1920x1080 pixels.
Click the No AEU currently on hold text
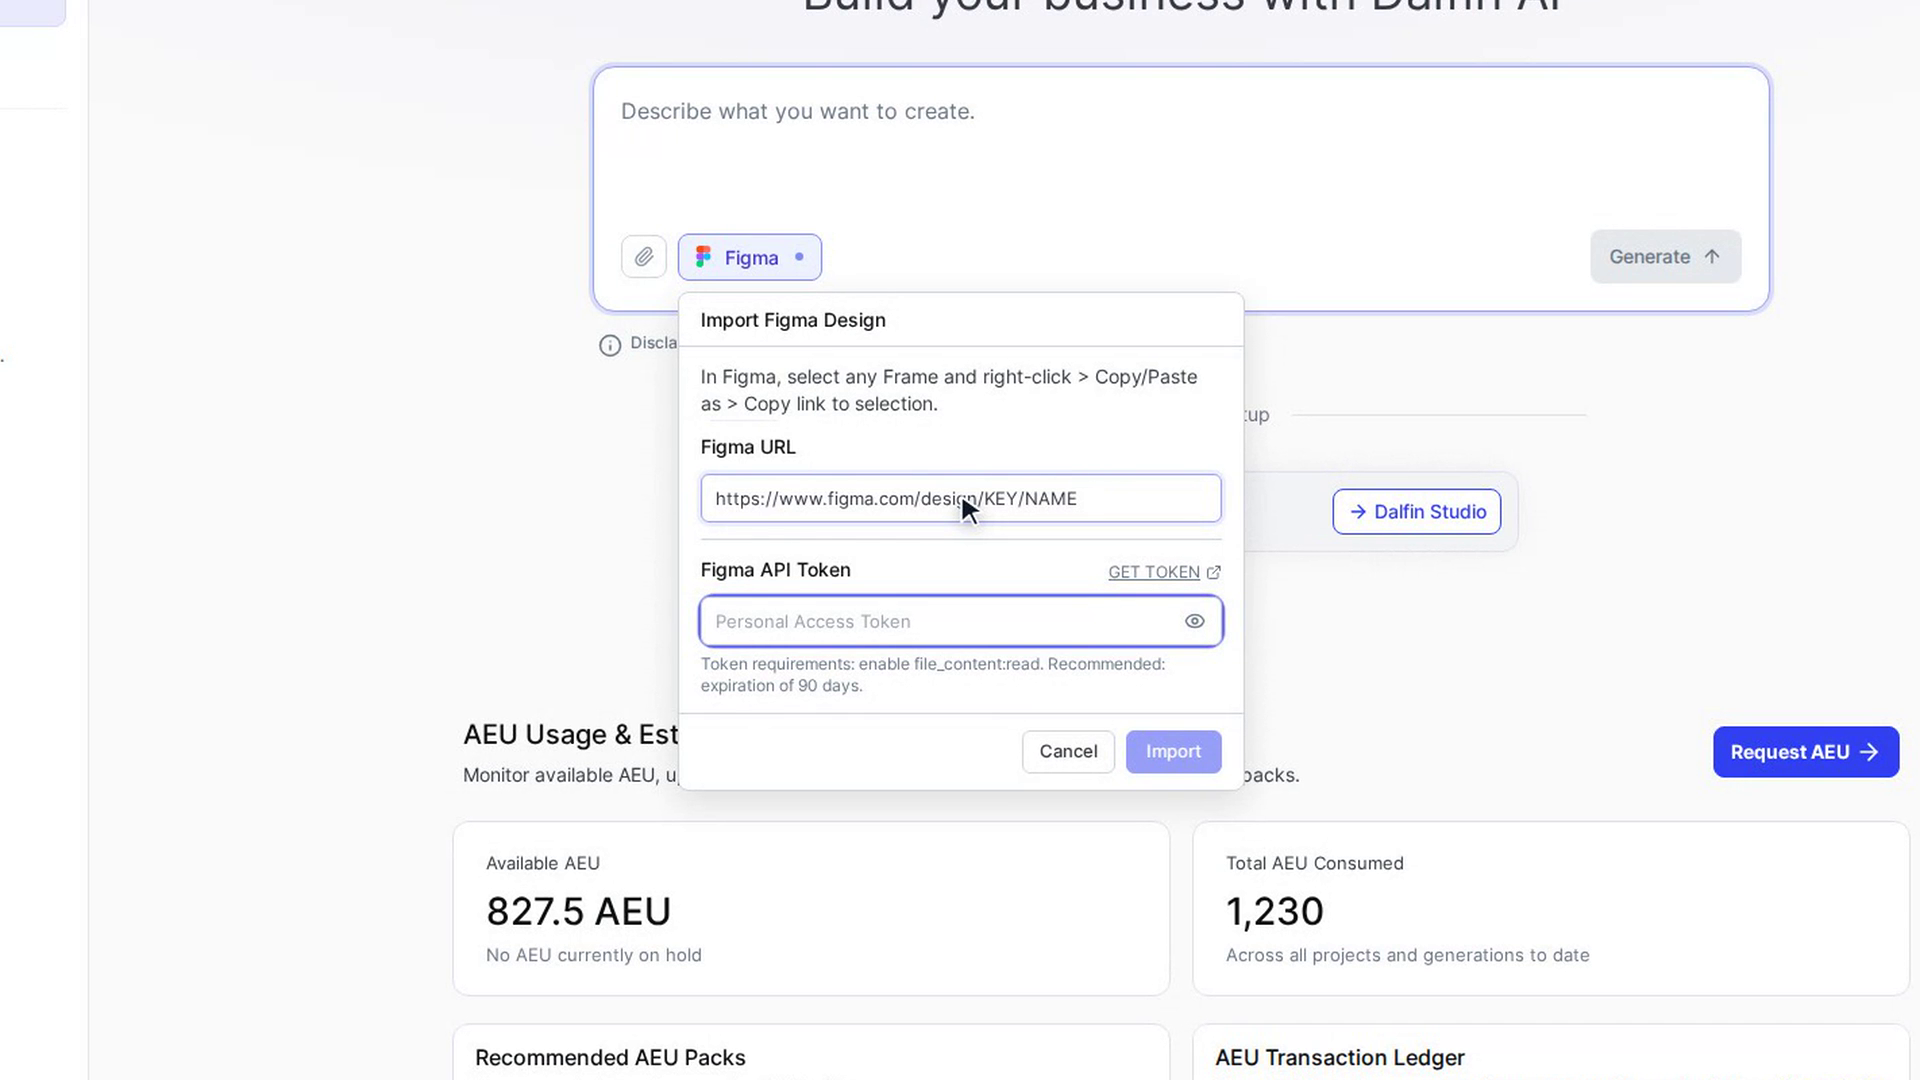pyautogui.click(x=593, y=955)
